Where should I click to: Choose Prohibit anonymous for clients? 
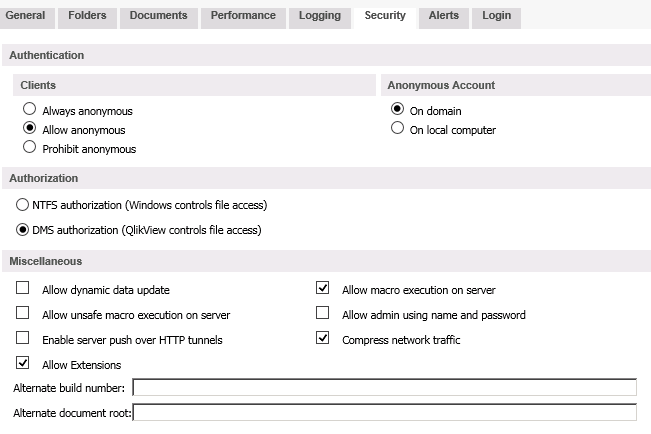tap(30, 148)
